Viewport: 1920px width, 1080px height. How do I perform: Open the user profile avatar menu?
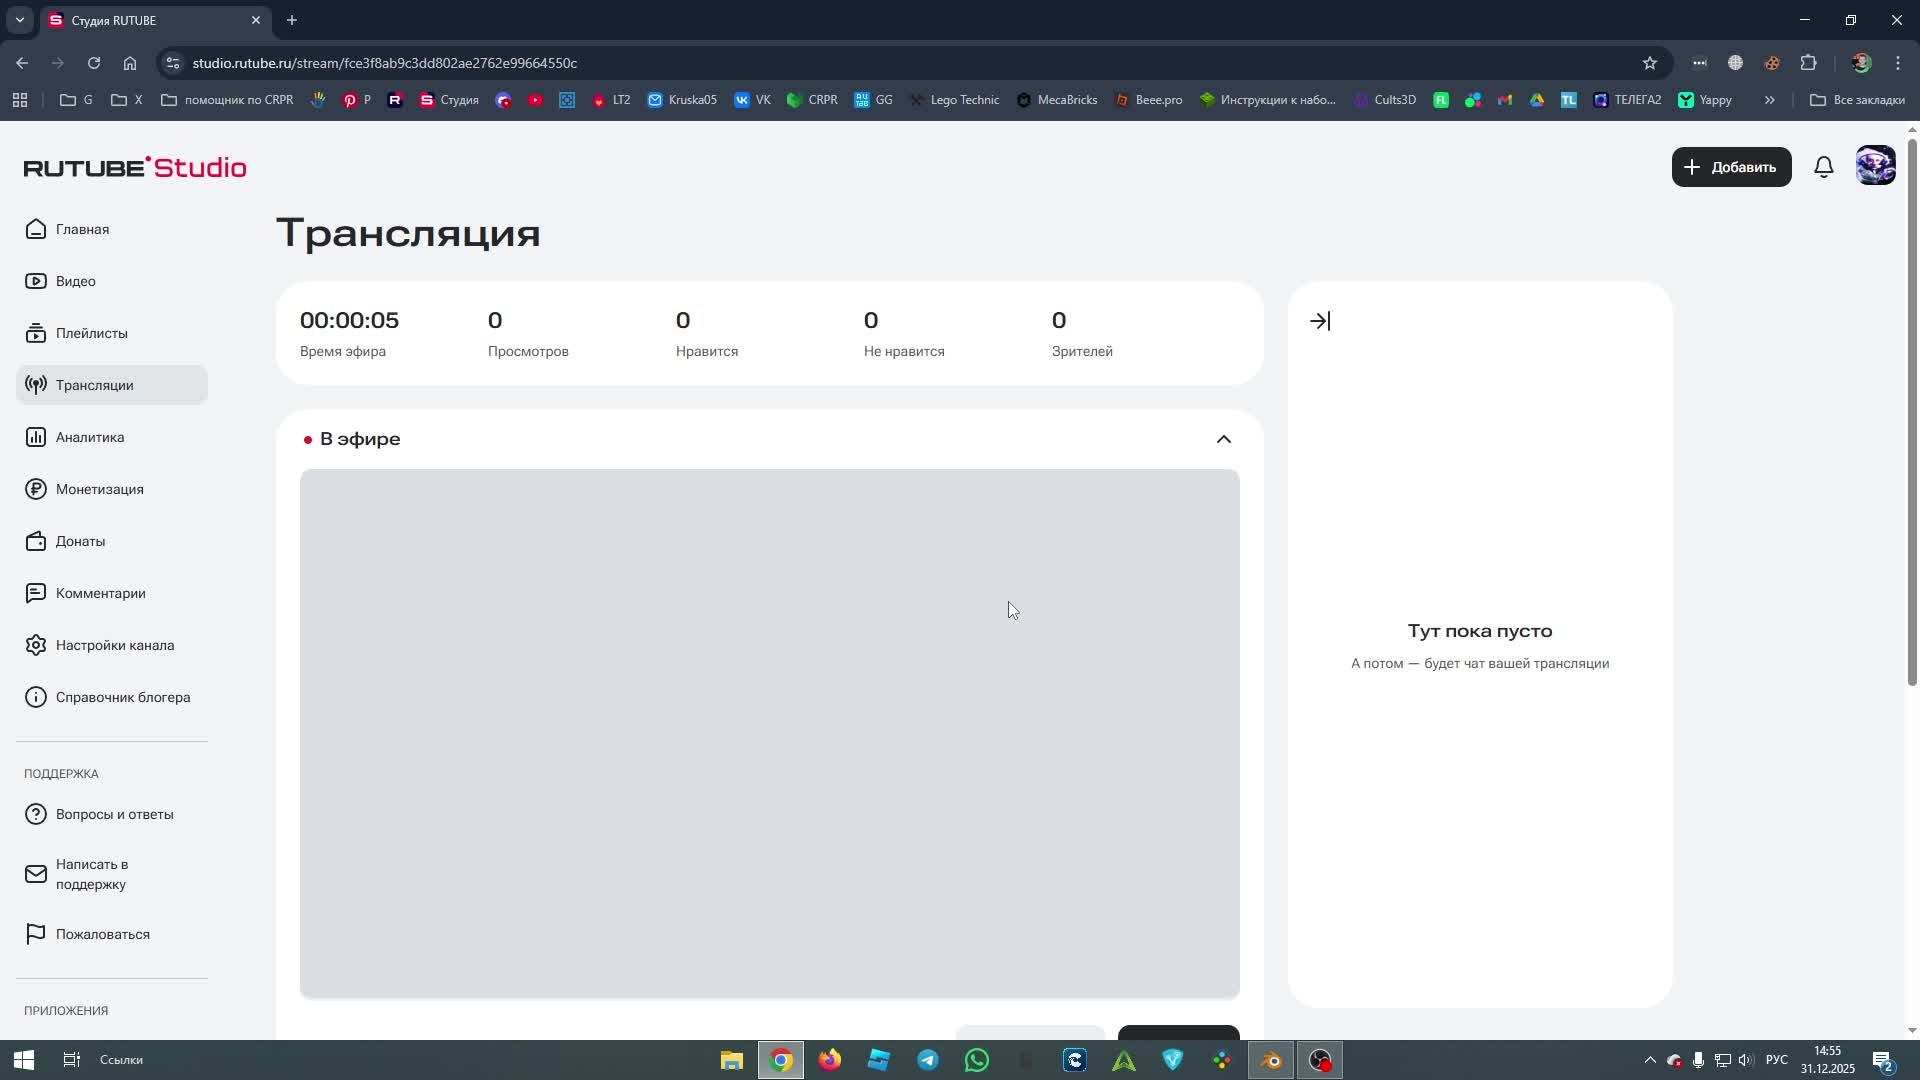click(1875, 166)
